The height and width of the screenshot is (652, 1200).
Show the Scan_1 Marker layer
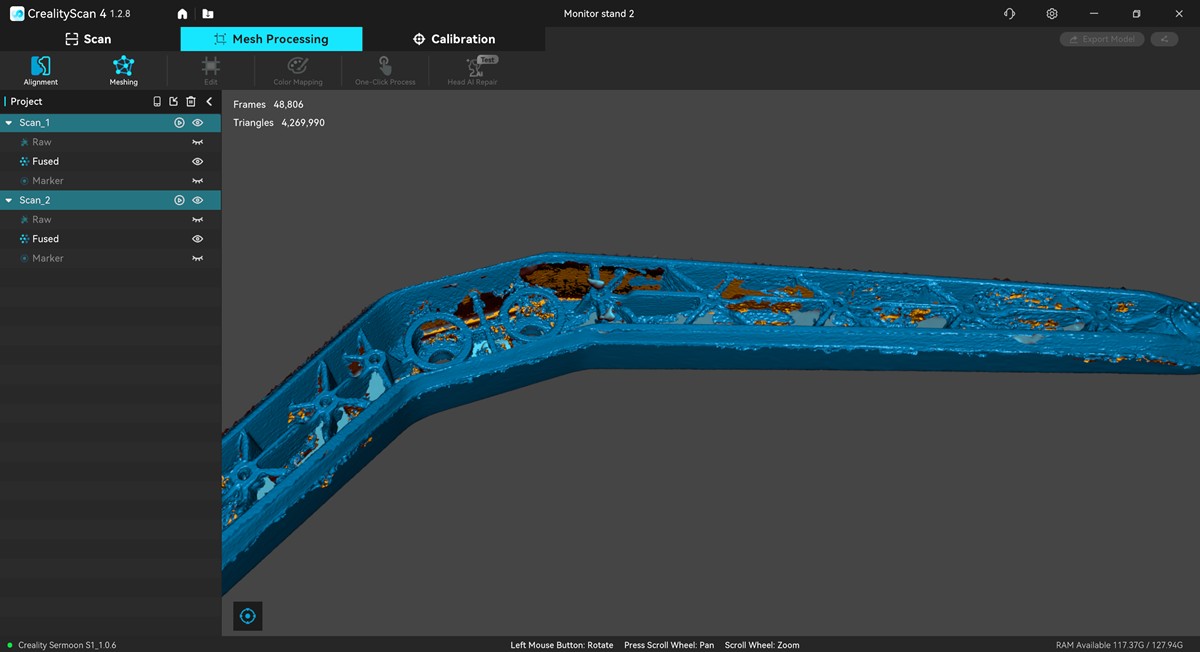coord(198,181)
